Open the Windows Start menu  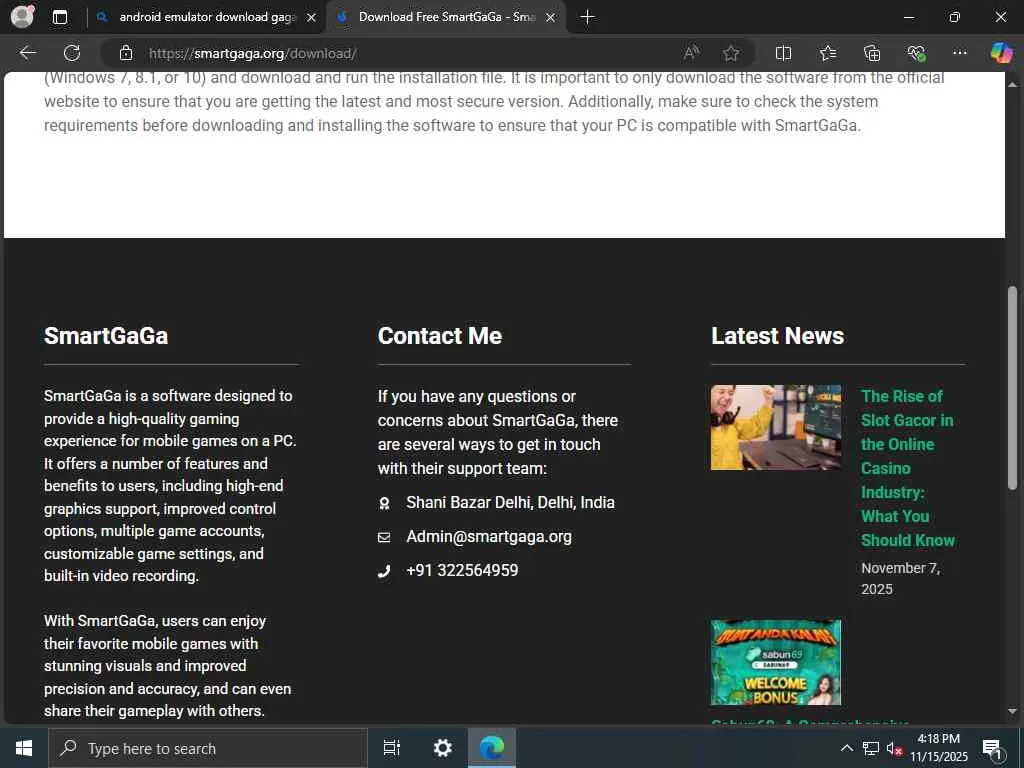[x=24, y=748]
